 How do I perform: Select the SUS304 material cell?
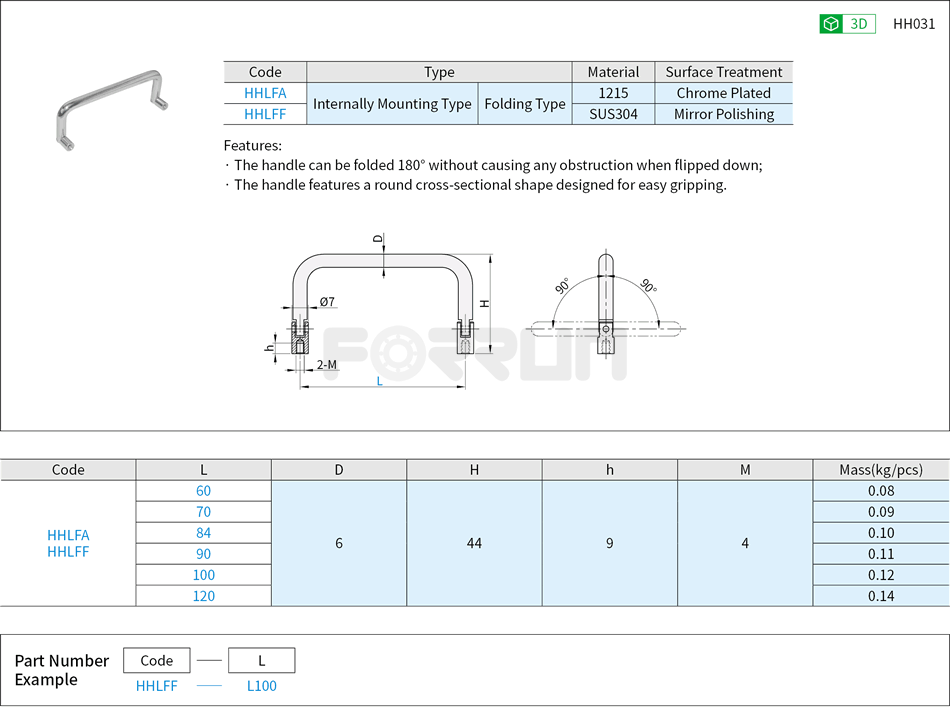pyautogui.click(x=613, y=113)
